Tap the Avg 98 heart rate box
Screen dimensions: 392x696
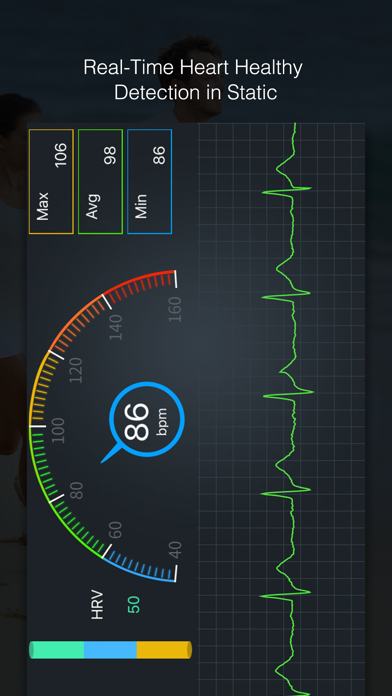point(100,182)
